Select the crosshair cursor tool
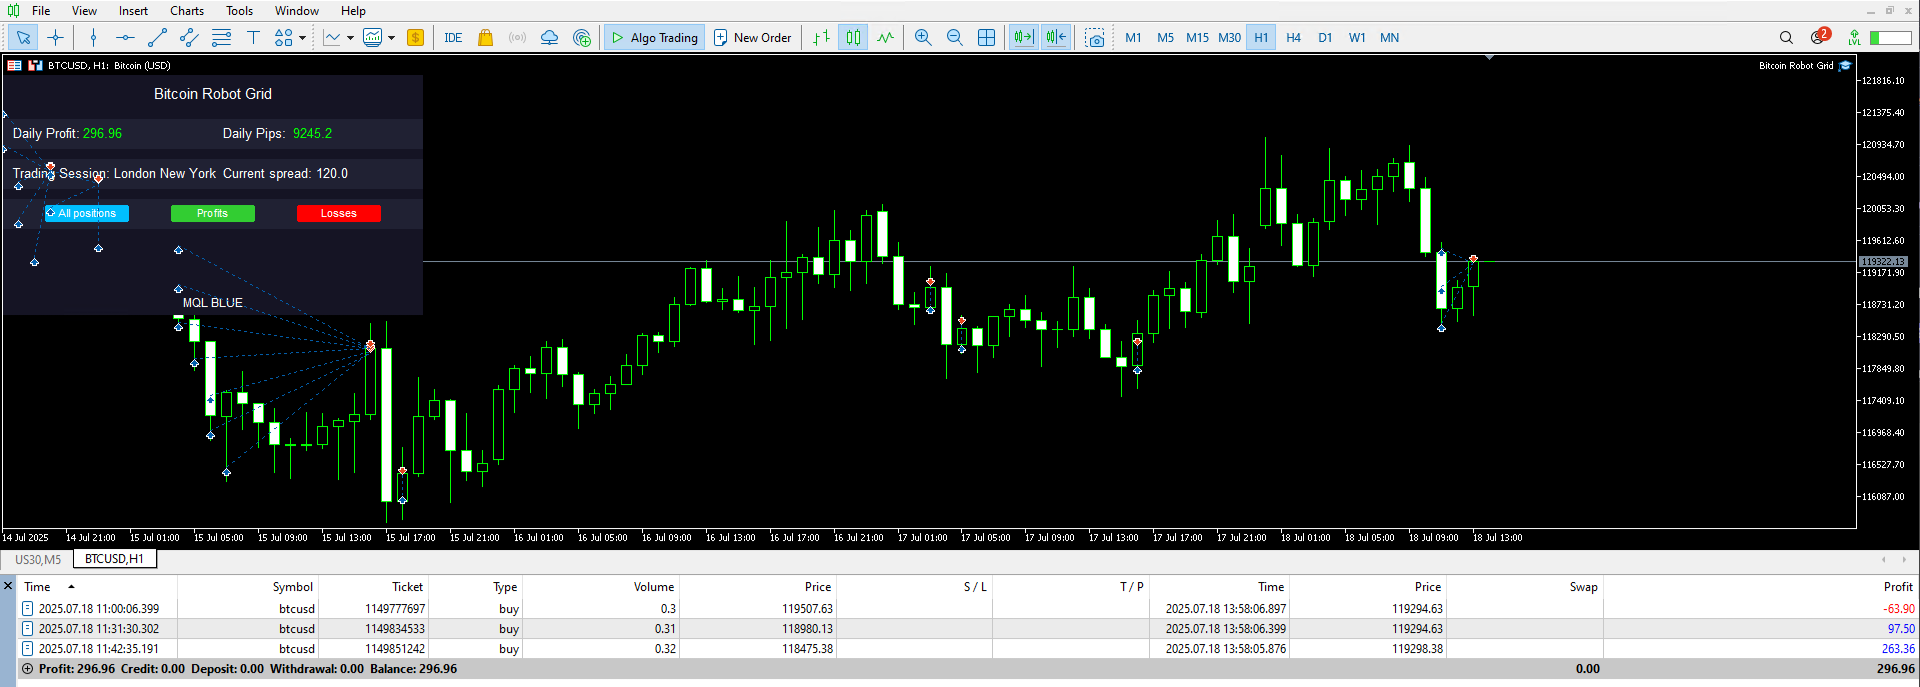 (55, 38)
